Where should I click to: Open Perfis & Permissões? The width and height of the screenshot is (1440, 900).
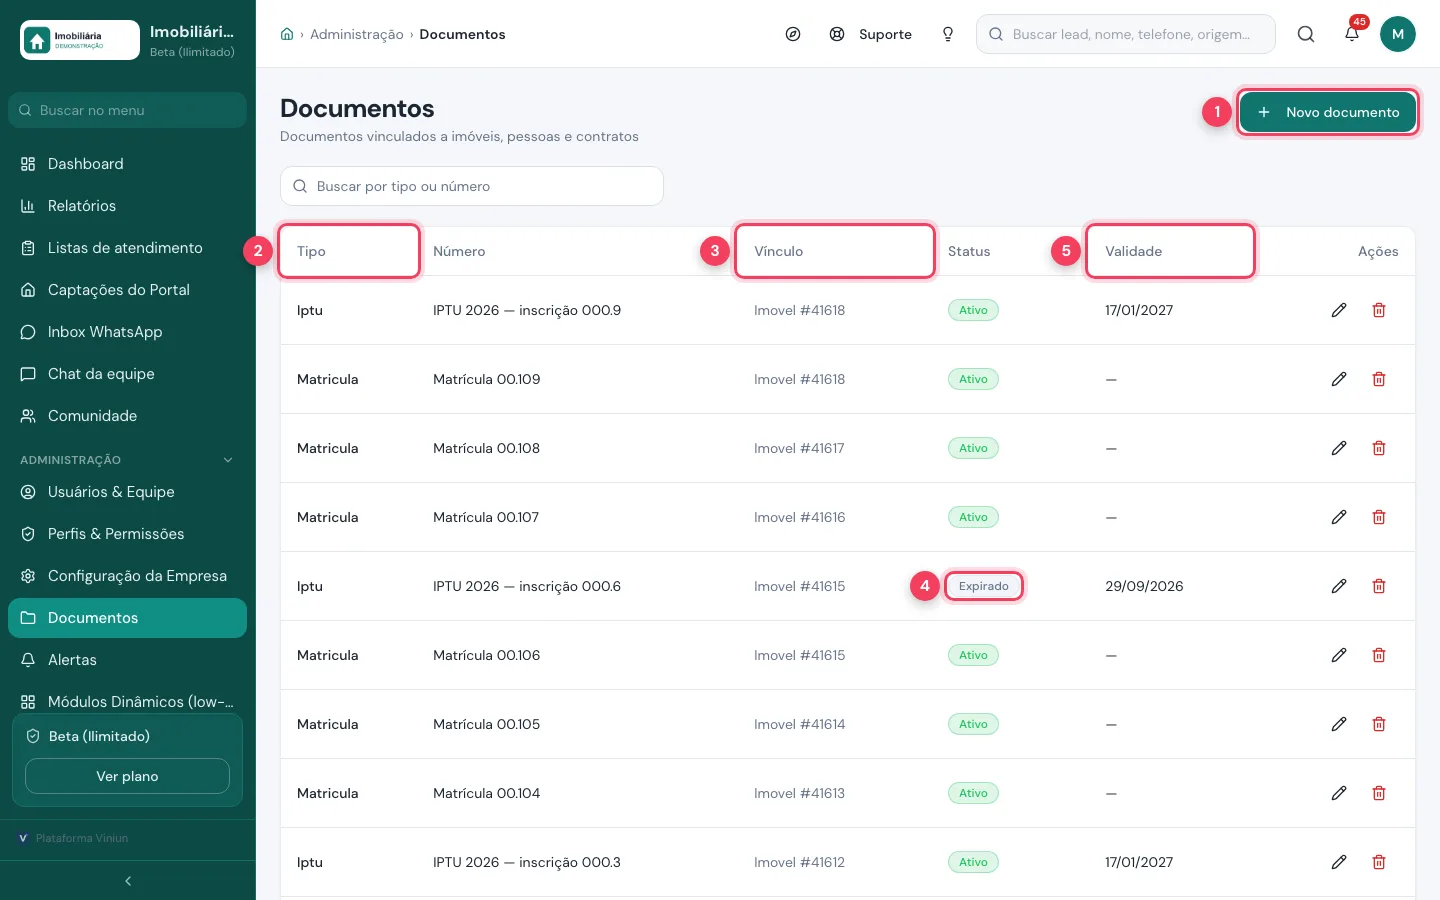click(127, 534)
